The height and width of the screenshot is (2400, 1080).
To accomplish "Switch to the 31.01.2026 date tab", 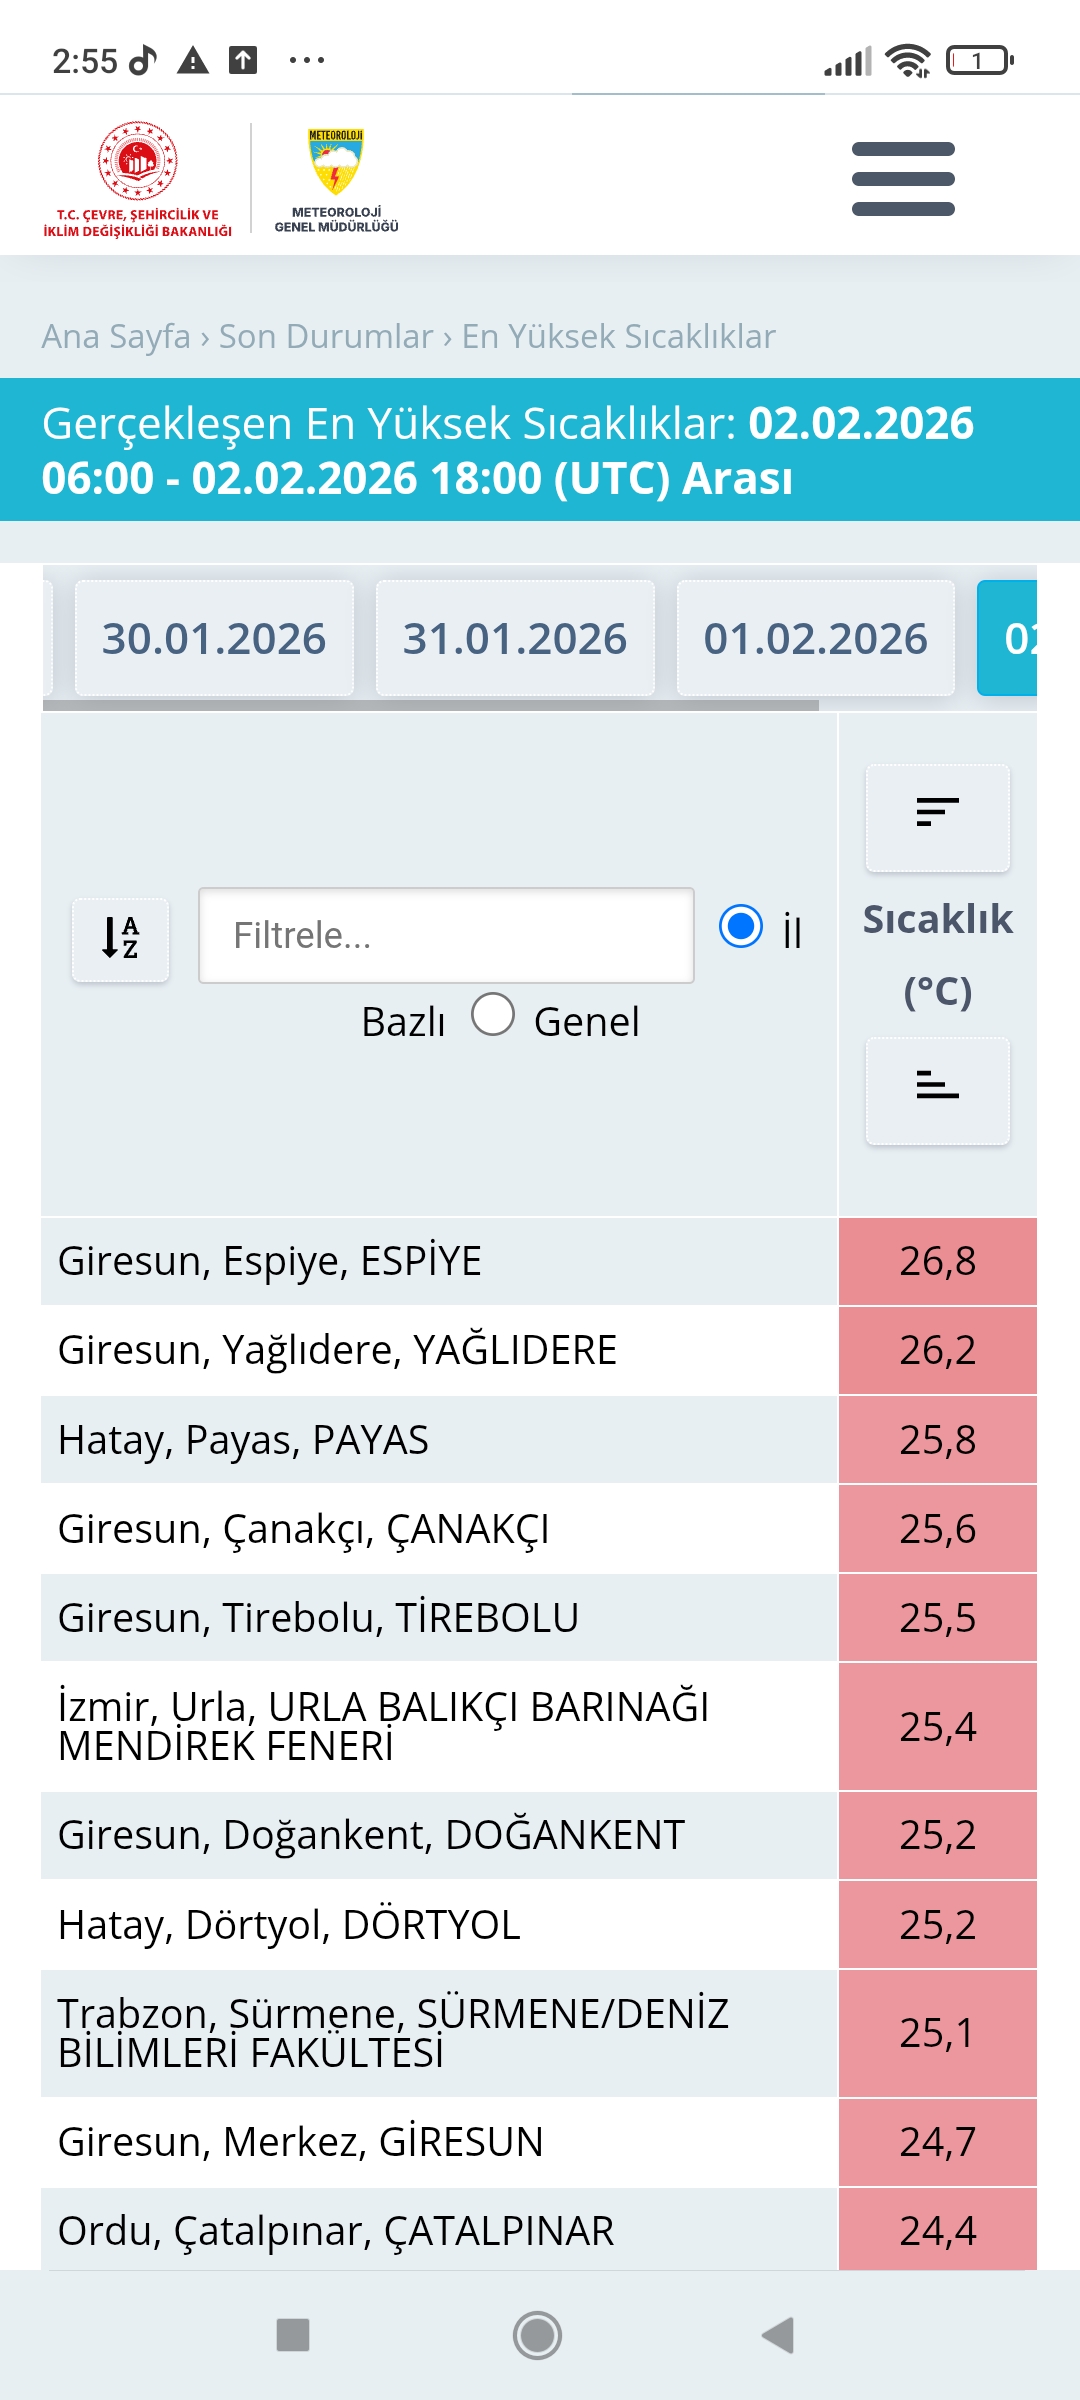I will (515, 638).
